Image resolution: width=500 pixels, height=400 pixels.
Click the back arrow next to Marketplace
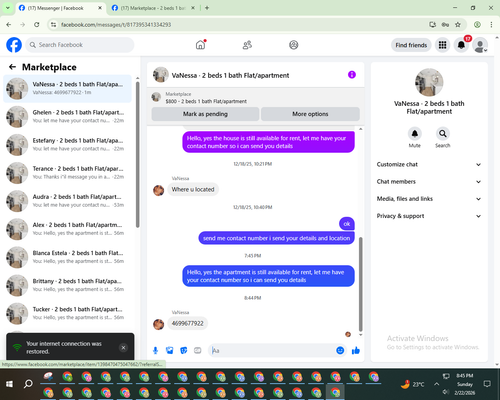point(12,67)
